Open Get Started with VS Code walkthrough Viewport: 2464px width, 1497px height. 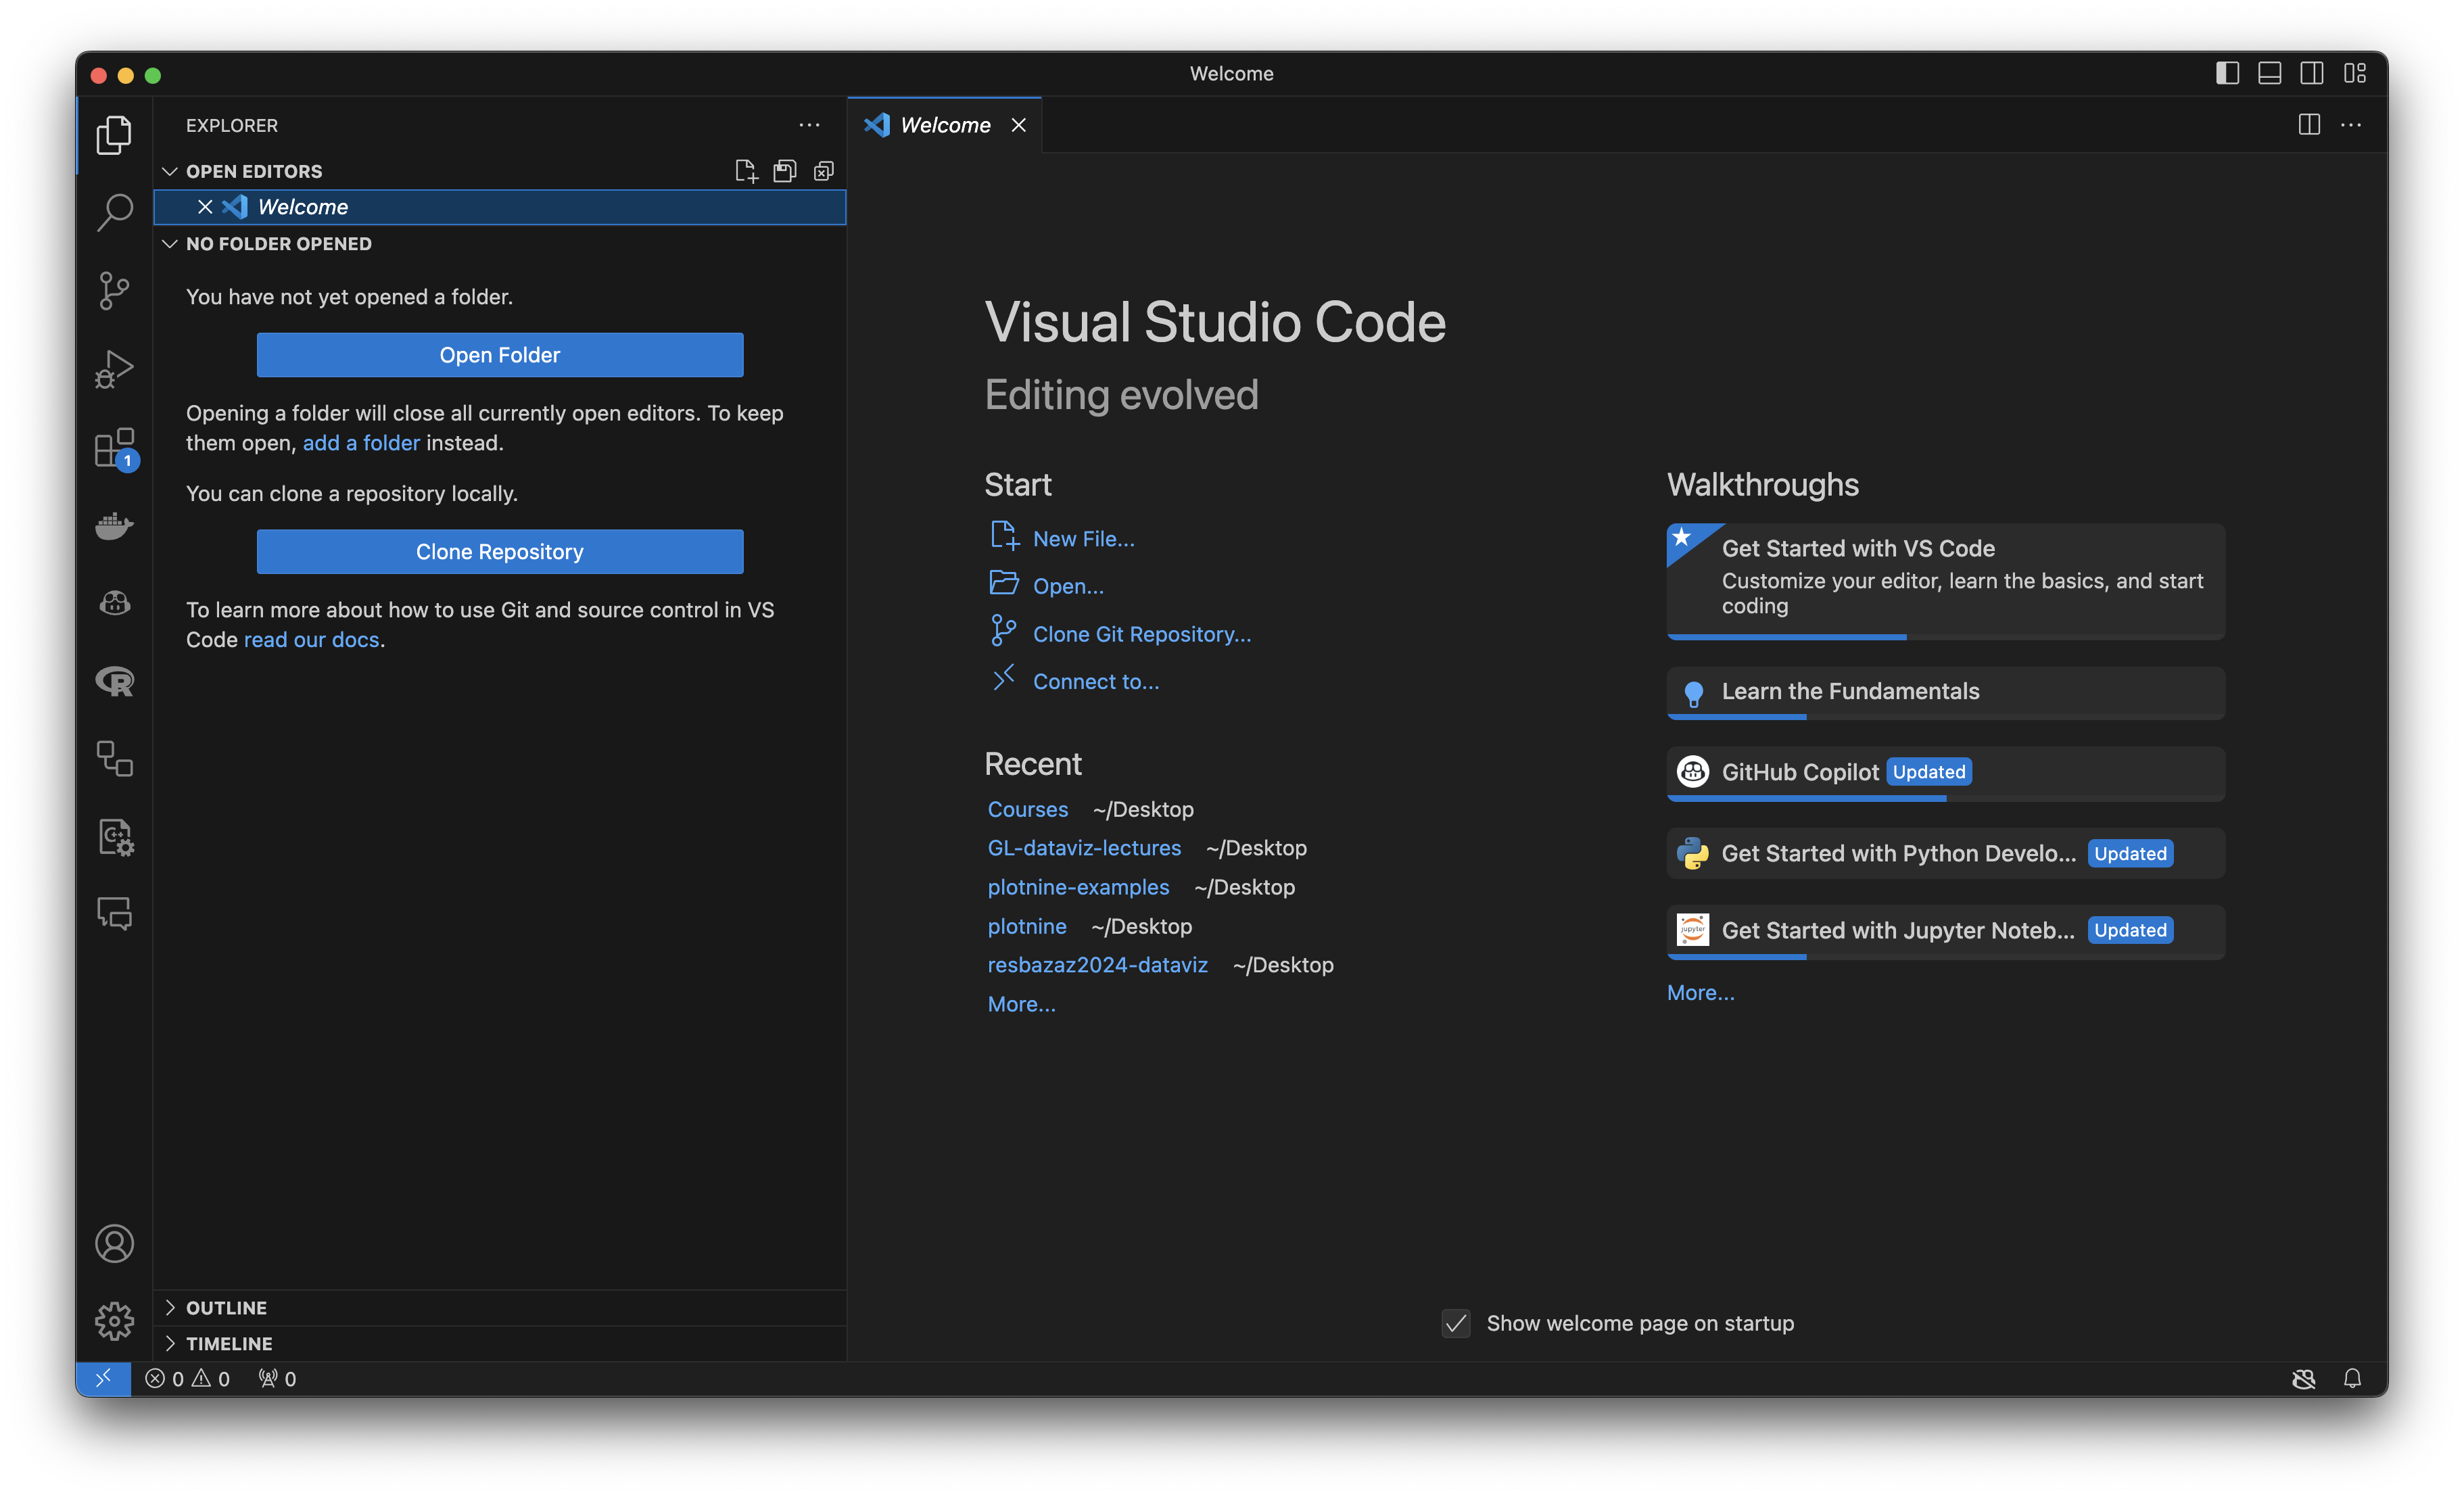pos(1945,581)
